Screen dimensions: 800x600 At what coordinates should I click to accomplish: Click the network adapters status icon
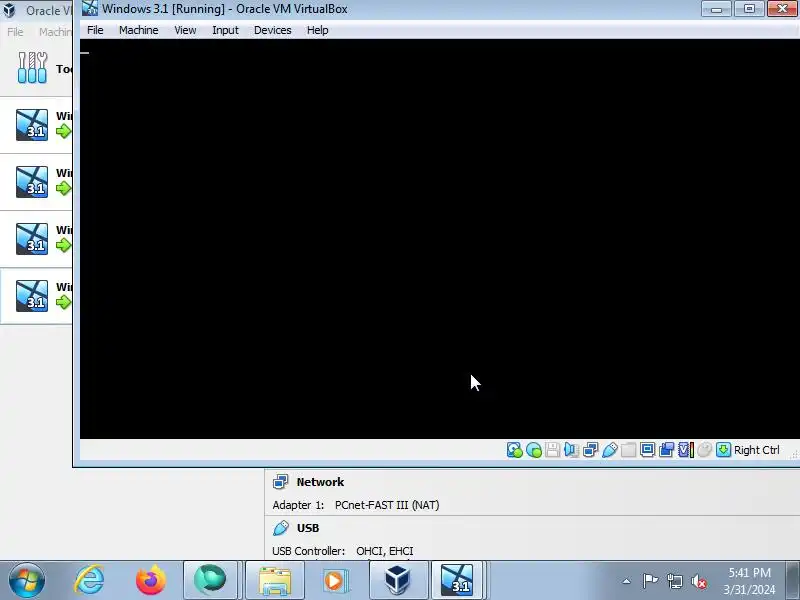pyautogui.click(x=590, y=450)
